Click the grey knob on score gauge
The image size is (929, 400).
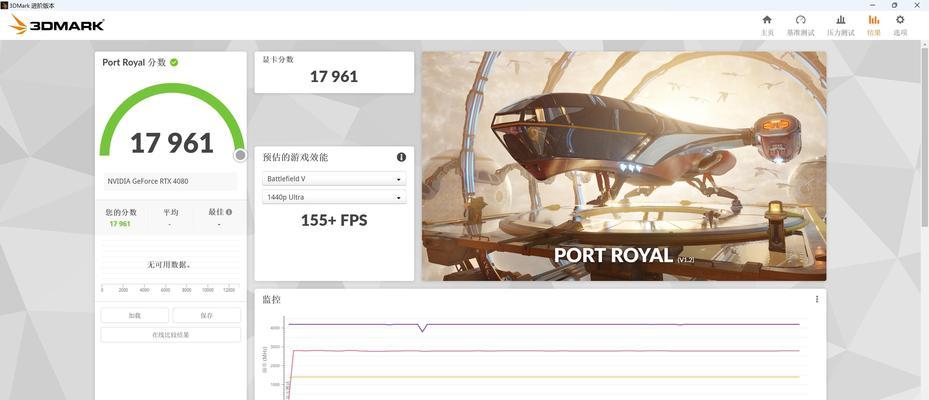pyautogui.click(x=240, y=155)
